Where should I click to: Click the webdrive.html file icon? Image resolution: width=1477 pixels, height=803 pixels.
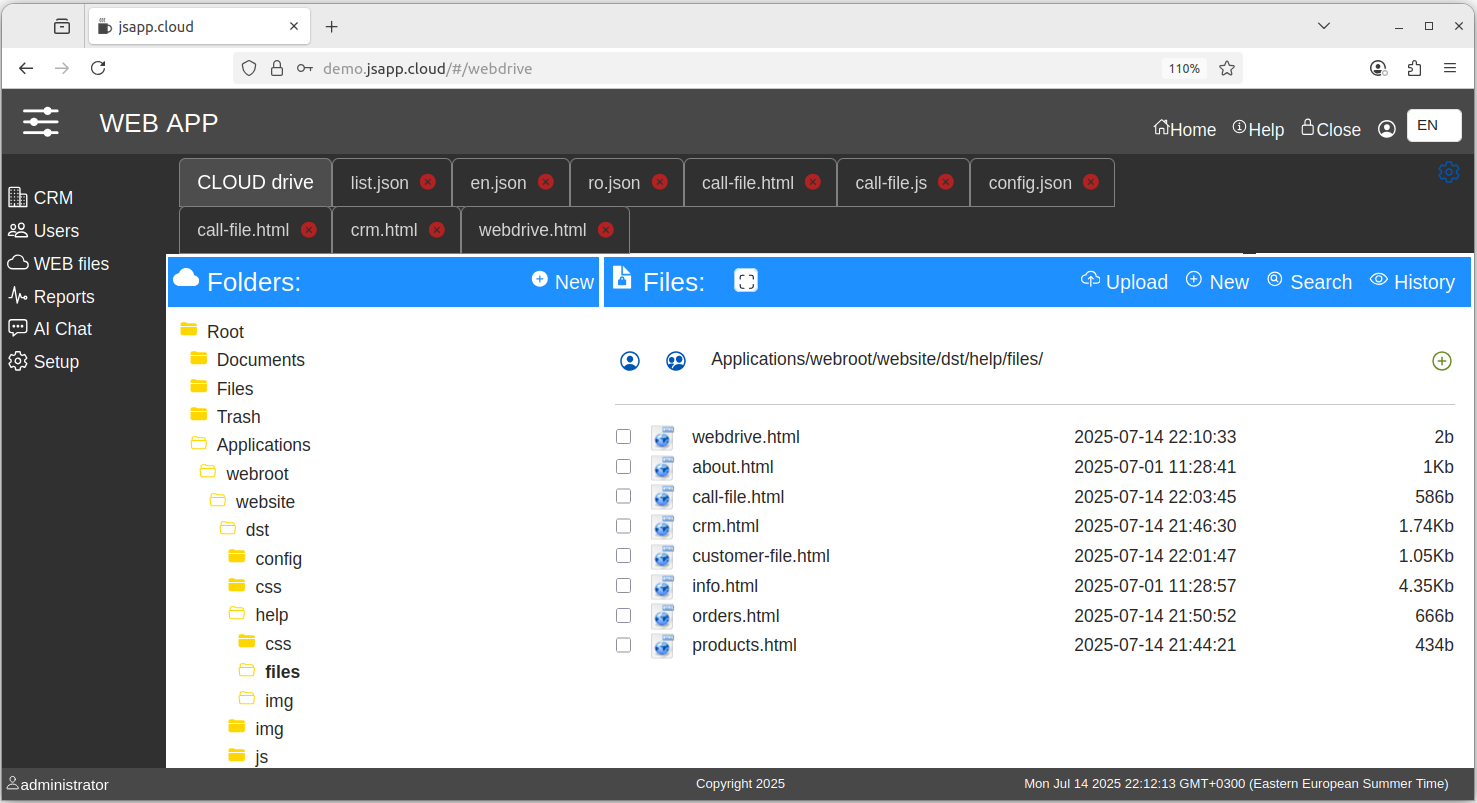tap(662, 437)
